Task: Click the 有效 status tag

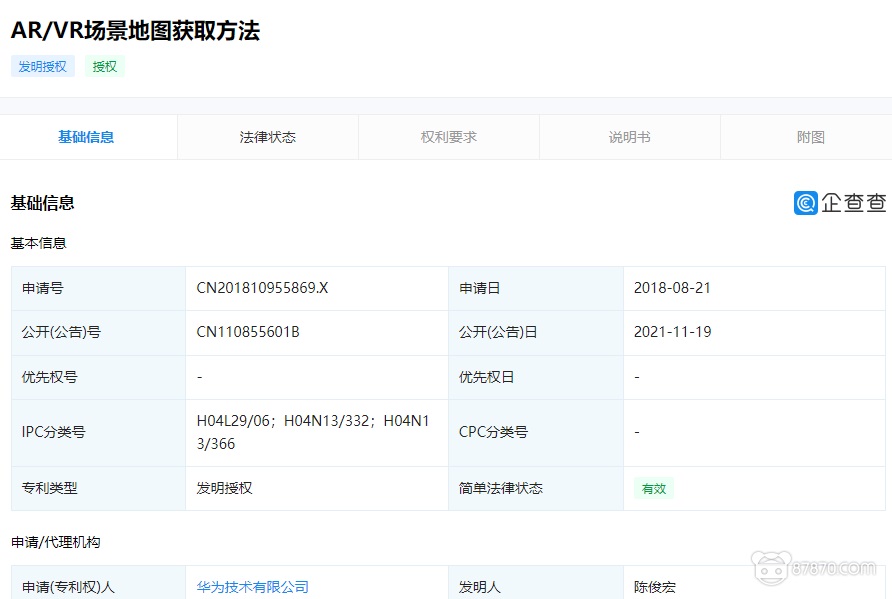Action: [653, 488]
